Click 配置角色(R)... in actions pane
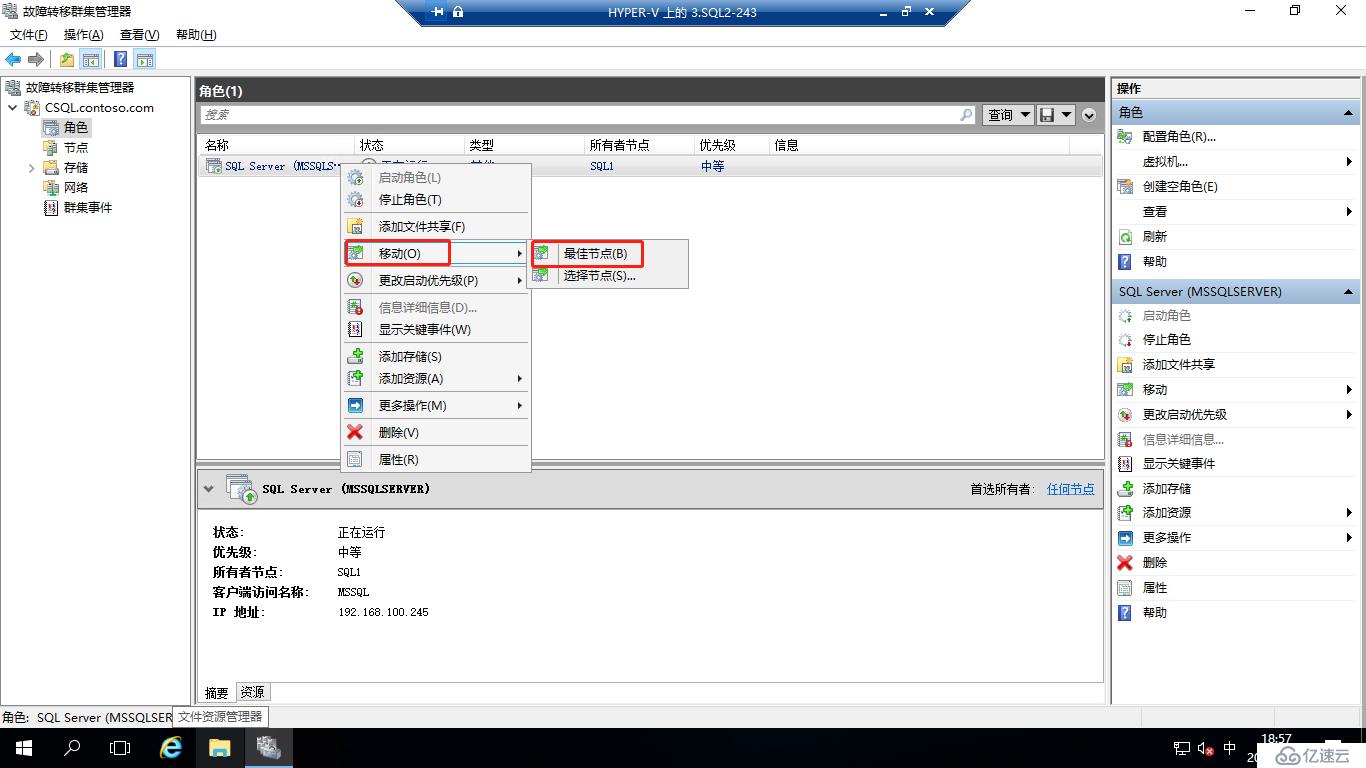The width and height of the screenshot is (1366, 768). (x=1179, y=137)
